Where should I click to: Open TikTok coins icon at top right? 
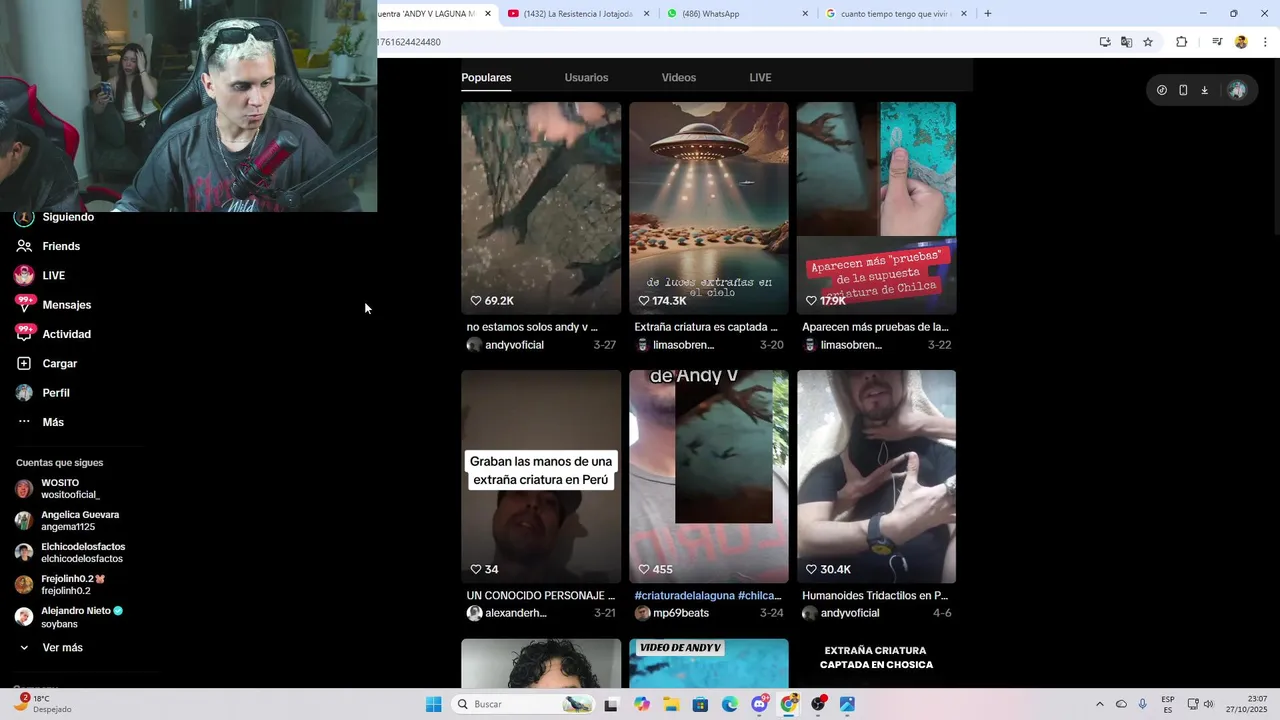click(x=1162, y=90)
